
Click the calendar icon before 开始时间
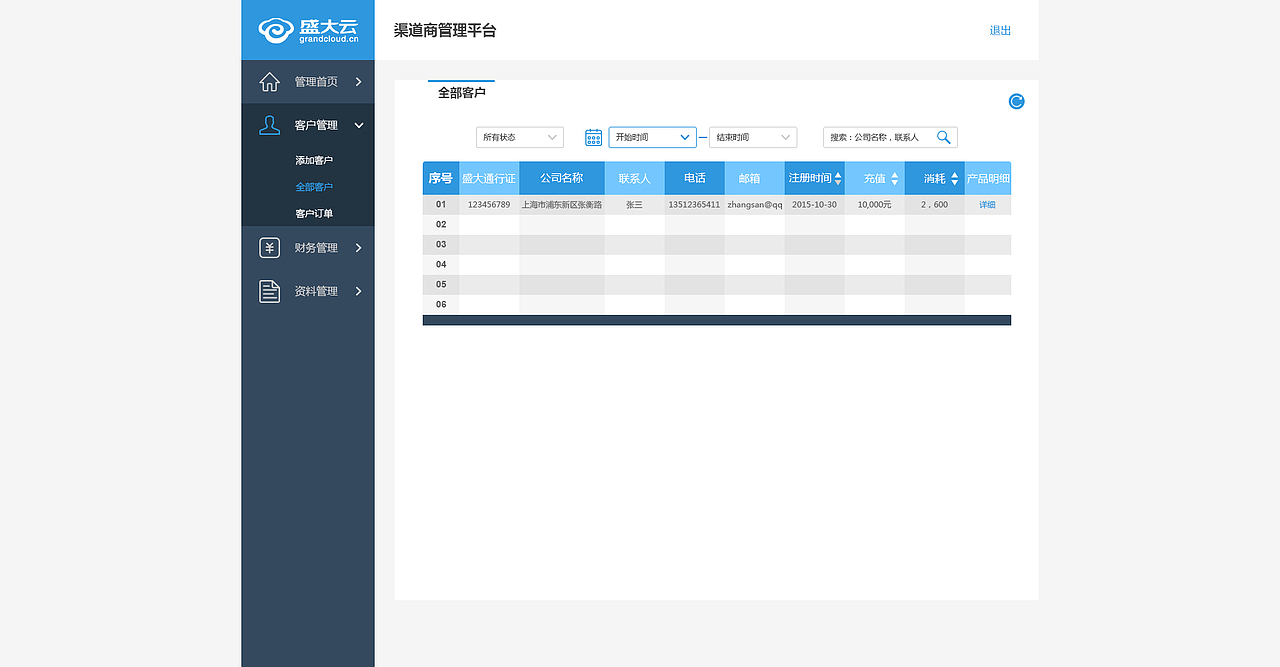click(593, 137)
